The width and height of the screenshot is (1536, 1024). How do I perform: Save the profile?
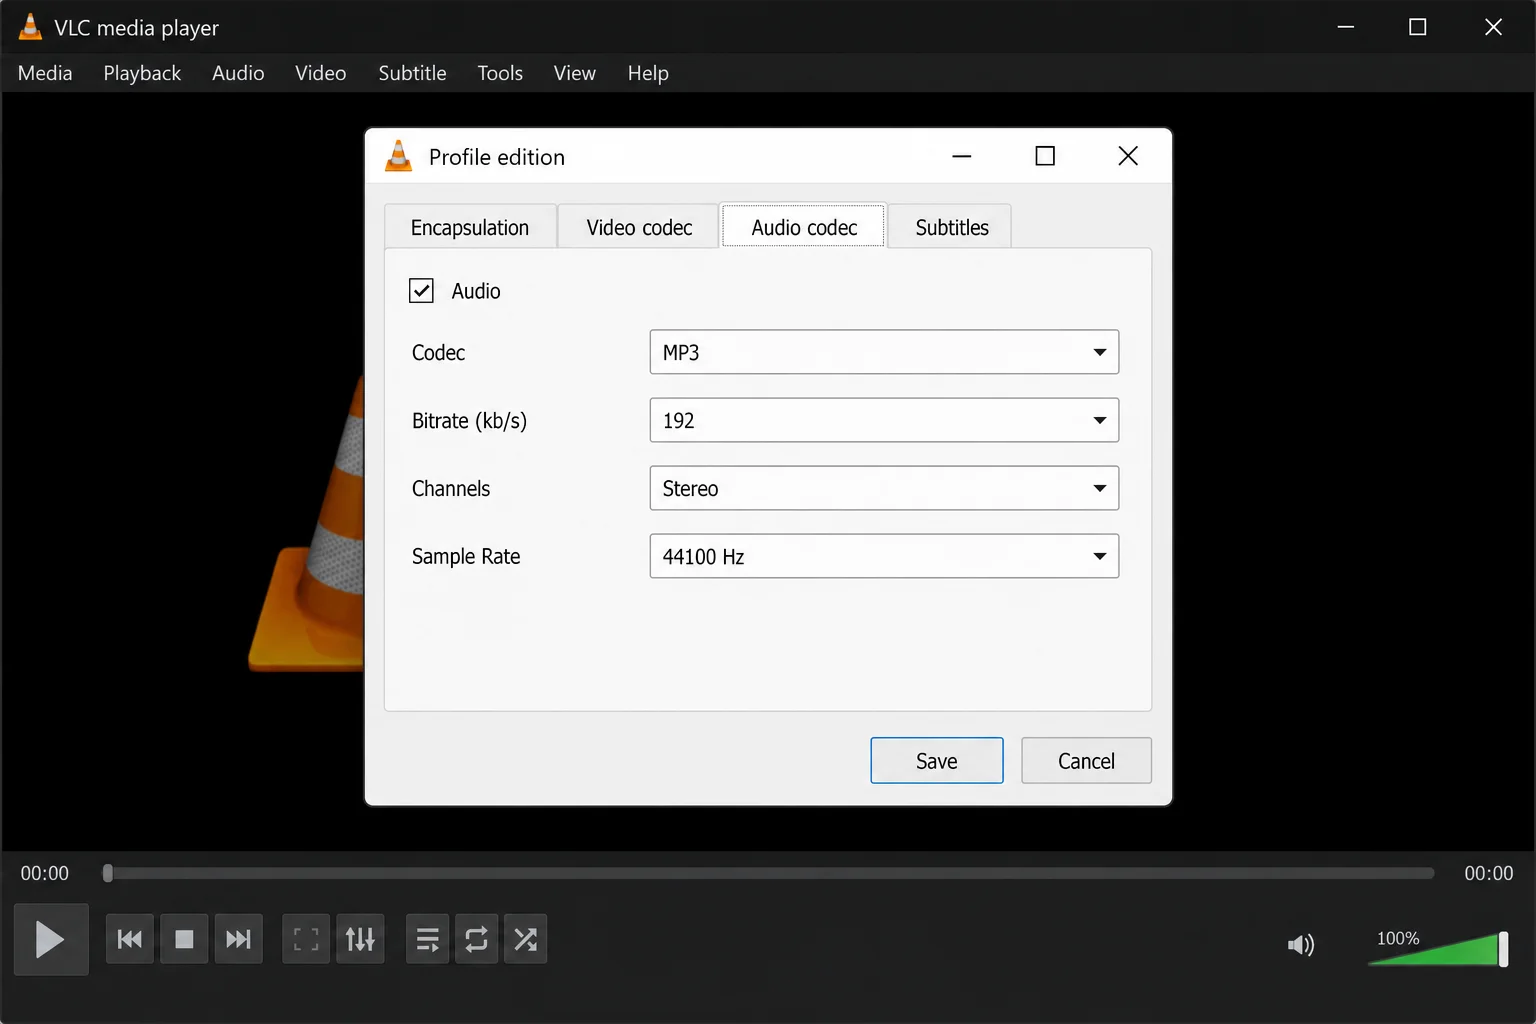[937, 761]
